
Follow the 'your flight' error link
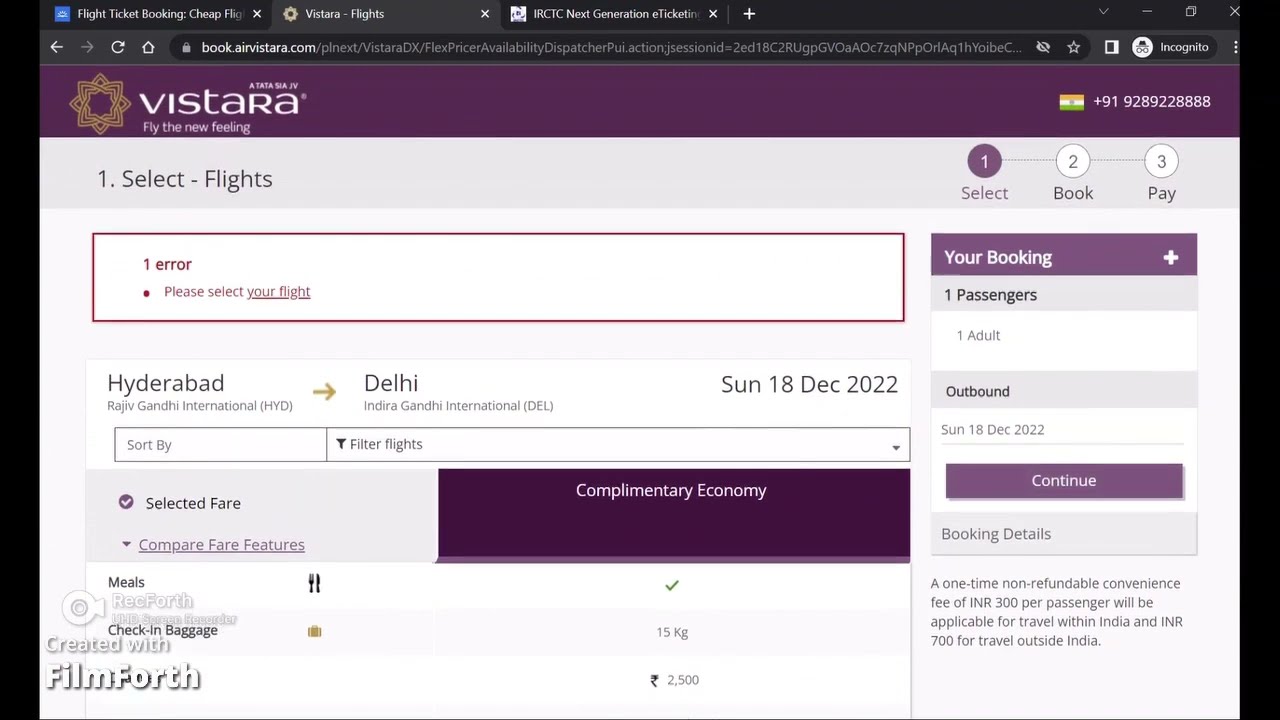coord(278,291)
